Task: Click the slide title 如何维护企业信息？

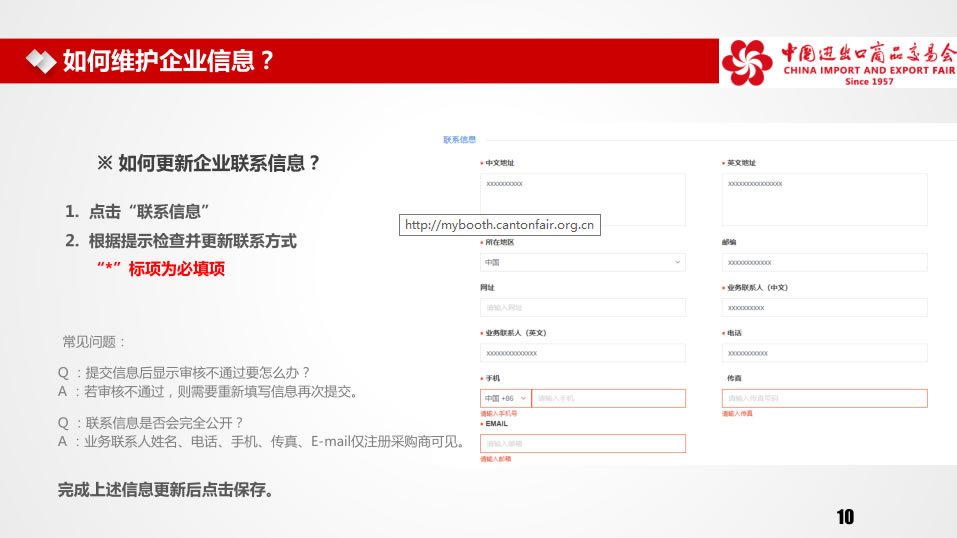Action: pos(169,60)
